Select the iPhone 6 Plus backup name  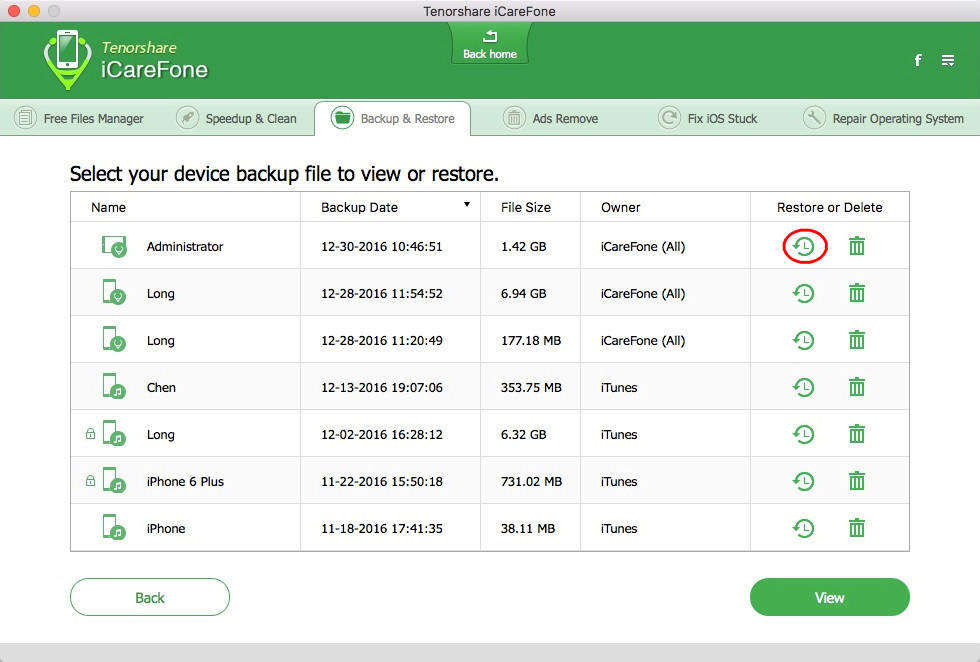185,481
